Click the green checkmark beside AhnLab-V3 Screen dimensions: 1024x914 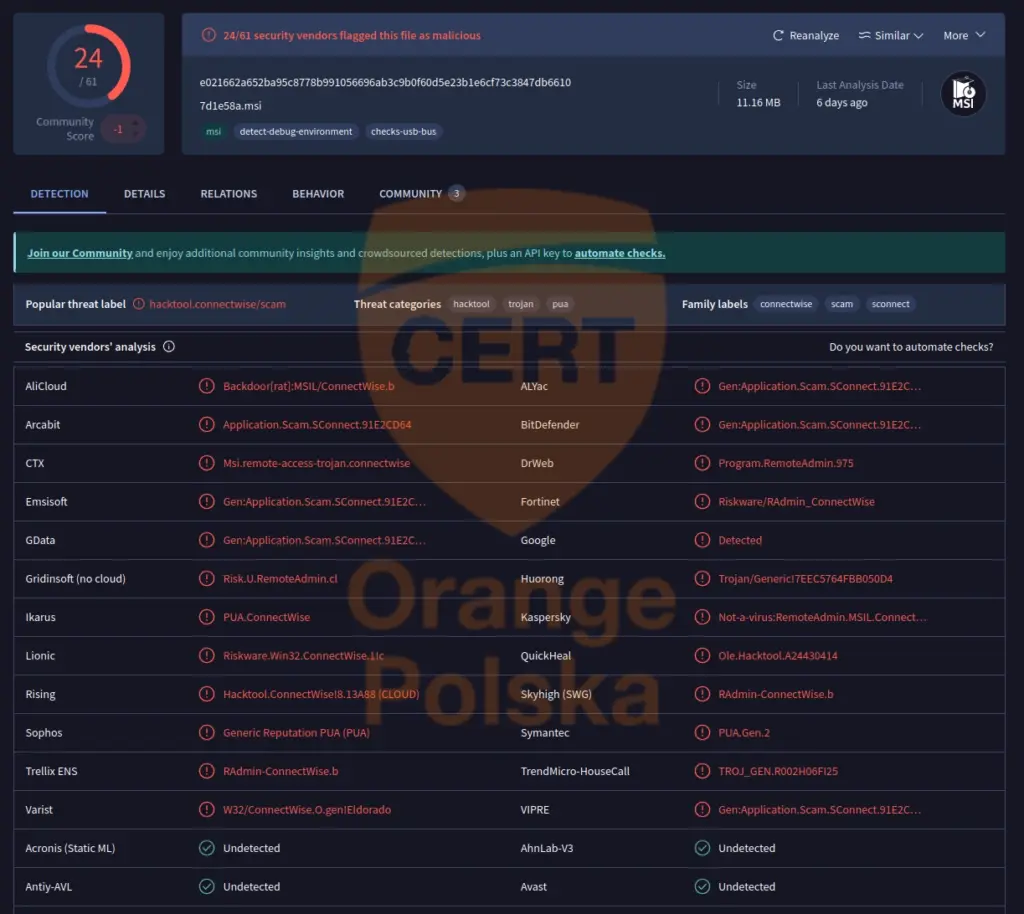tap(703, 848)
